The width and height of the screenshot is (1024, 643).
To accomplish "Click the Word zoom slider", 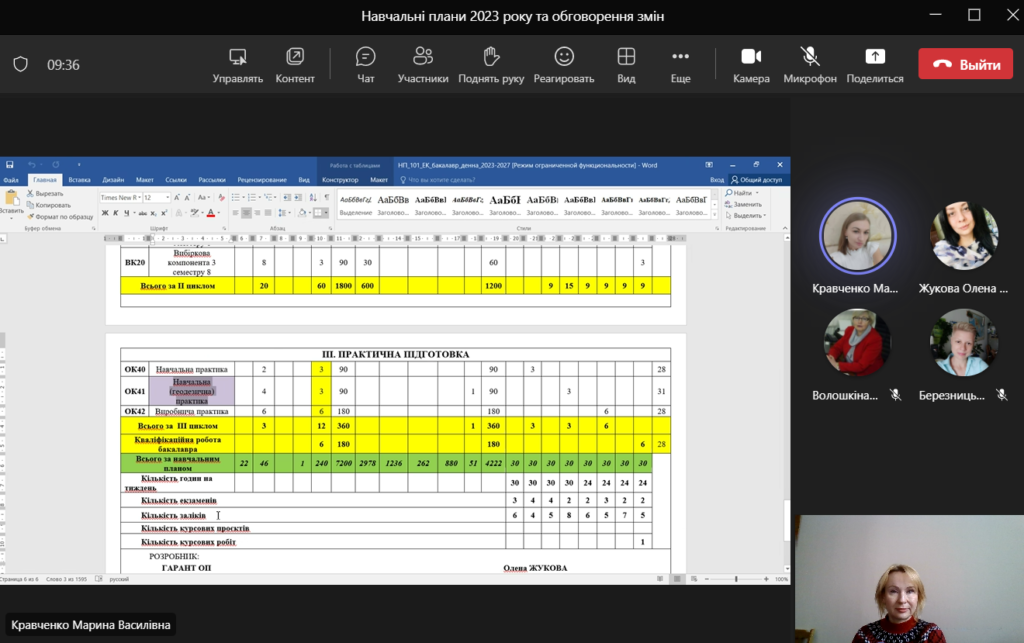I will point(736,579).
